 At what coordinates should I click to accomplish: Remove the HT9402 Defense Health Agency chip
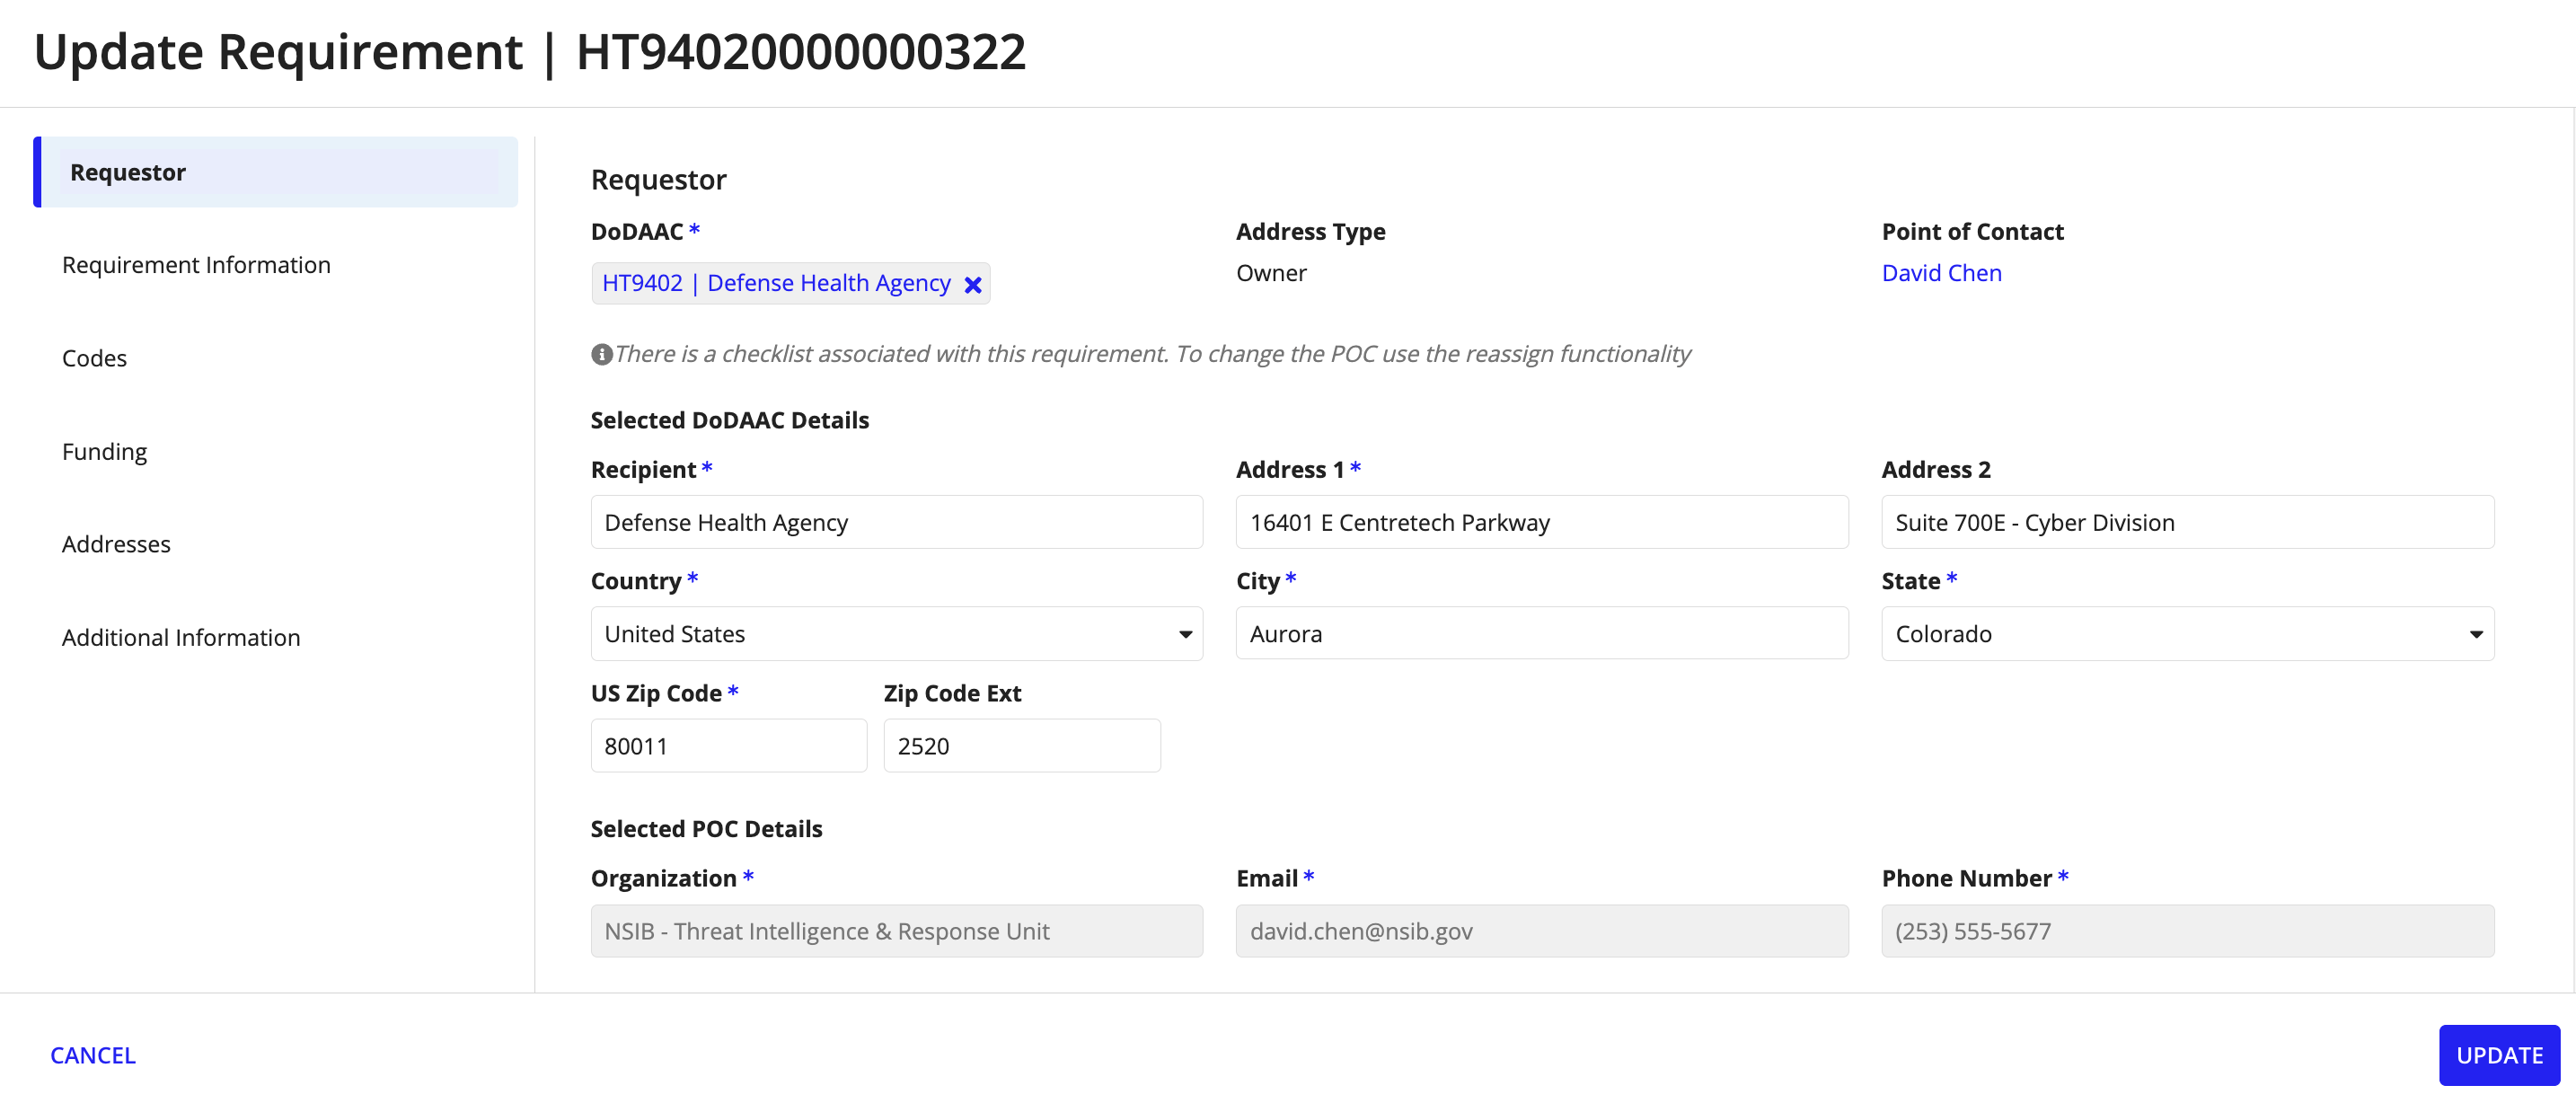point(972,285)
